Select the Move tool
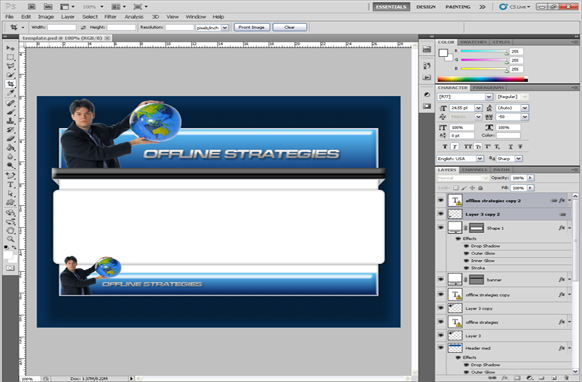 coord(10,48)
